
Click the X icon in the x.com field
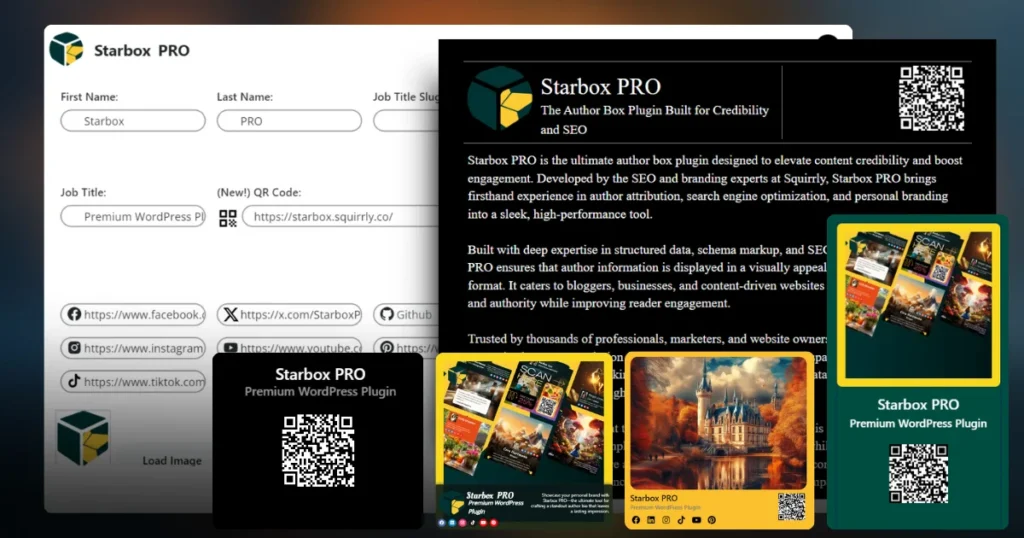point(231,315)
